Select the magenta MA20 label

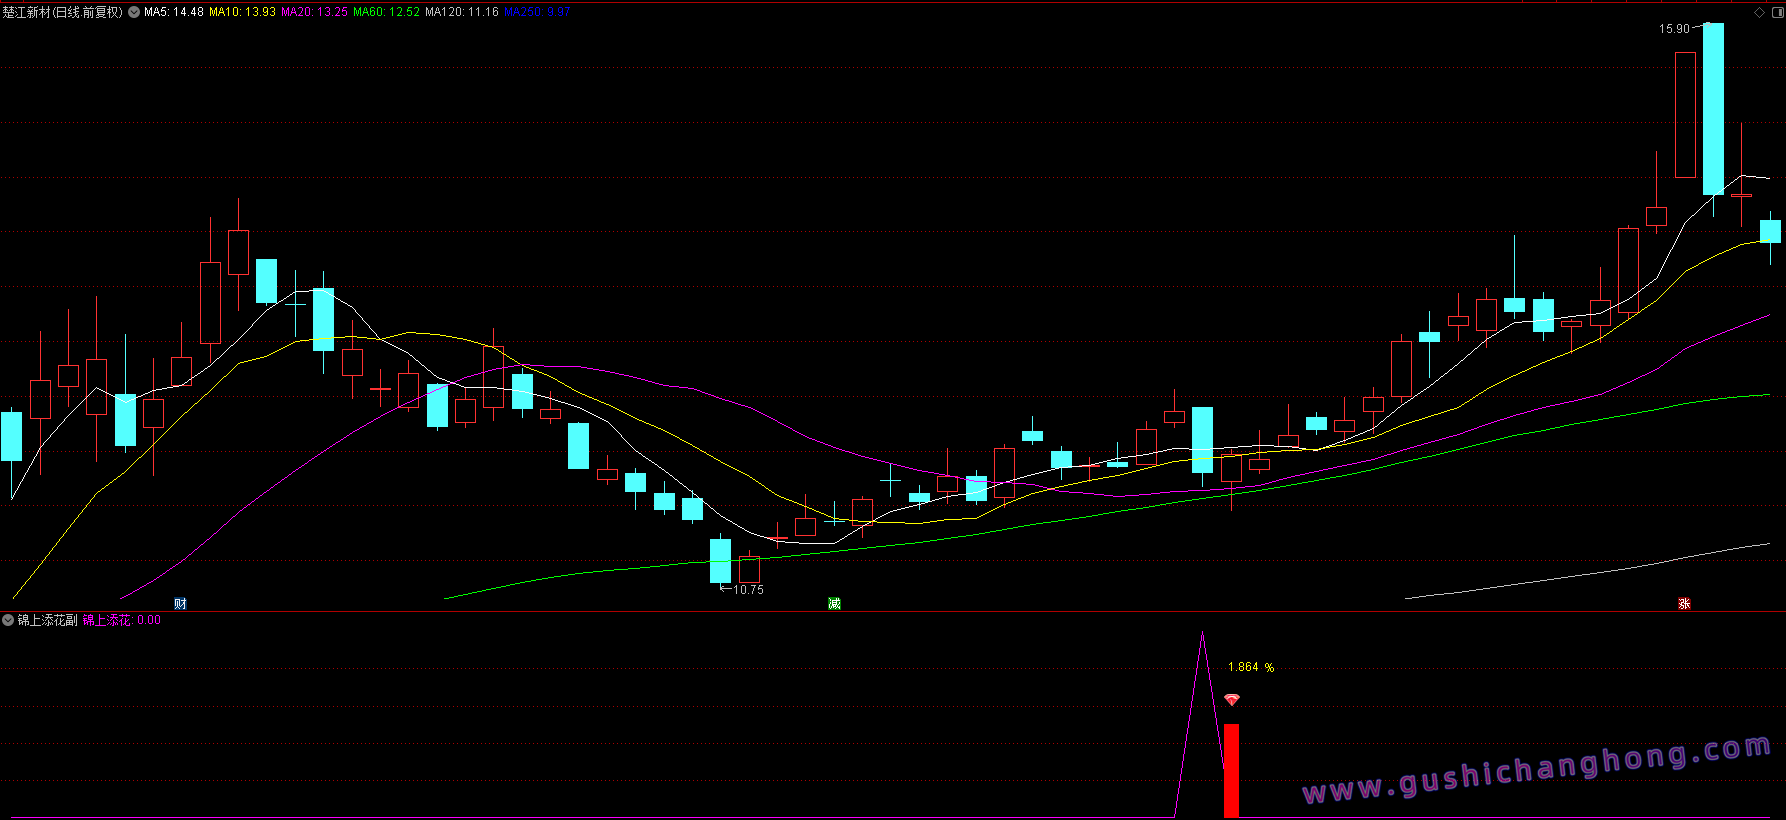tap(314, 13)
